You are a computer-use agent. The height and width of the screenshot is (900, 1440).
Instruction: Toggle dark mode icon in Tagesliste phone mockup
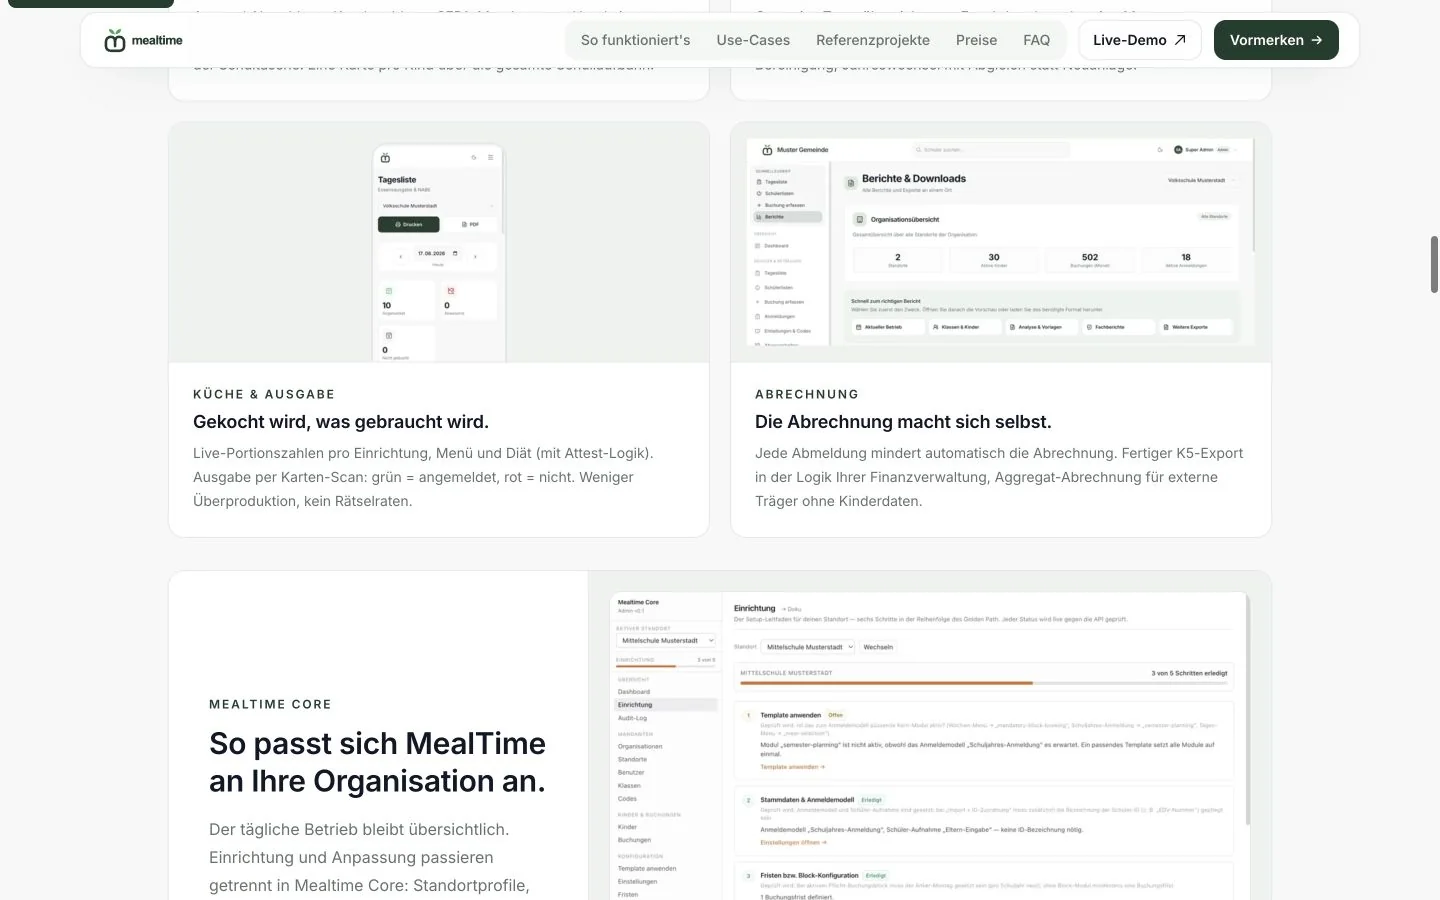point(474,158)
